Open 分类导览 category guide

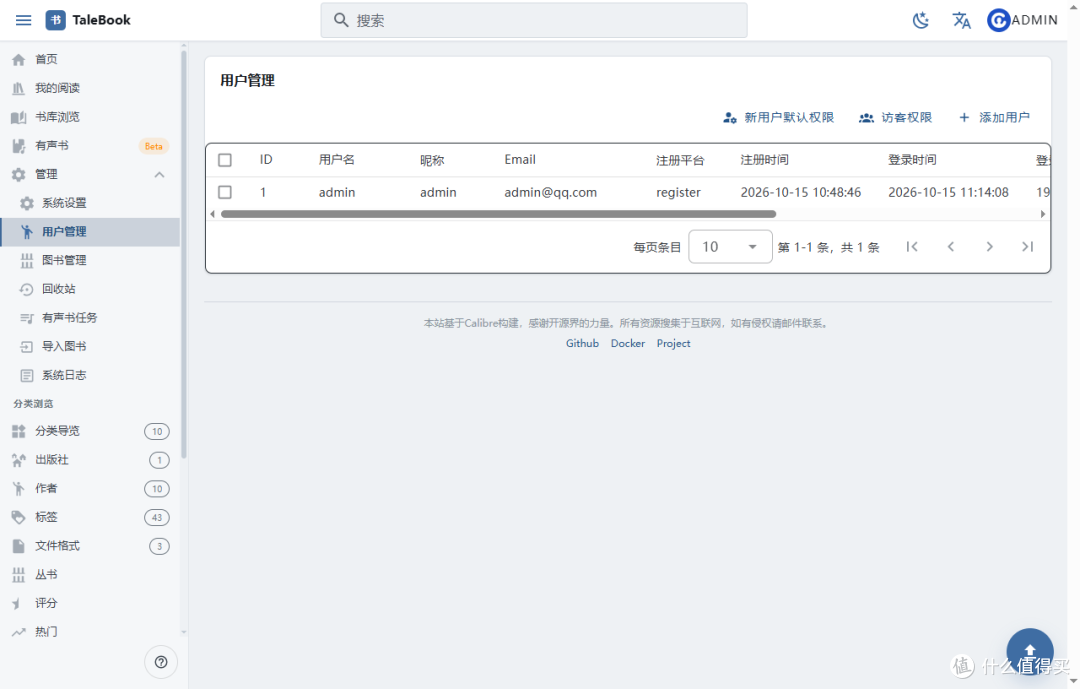[90, 431]
